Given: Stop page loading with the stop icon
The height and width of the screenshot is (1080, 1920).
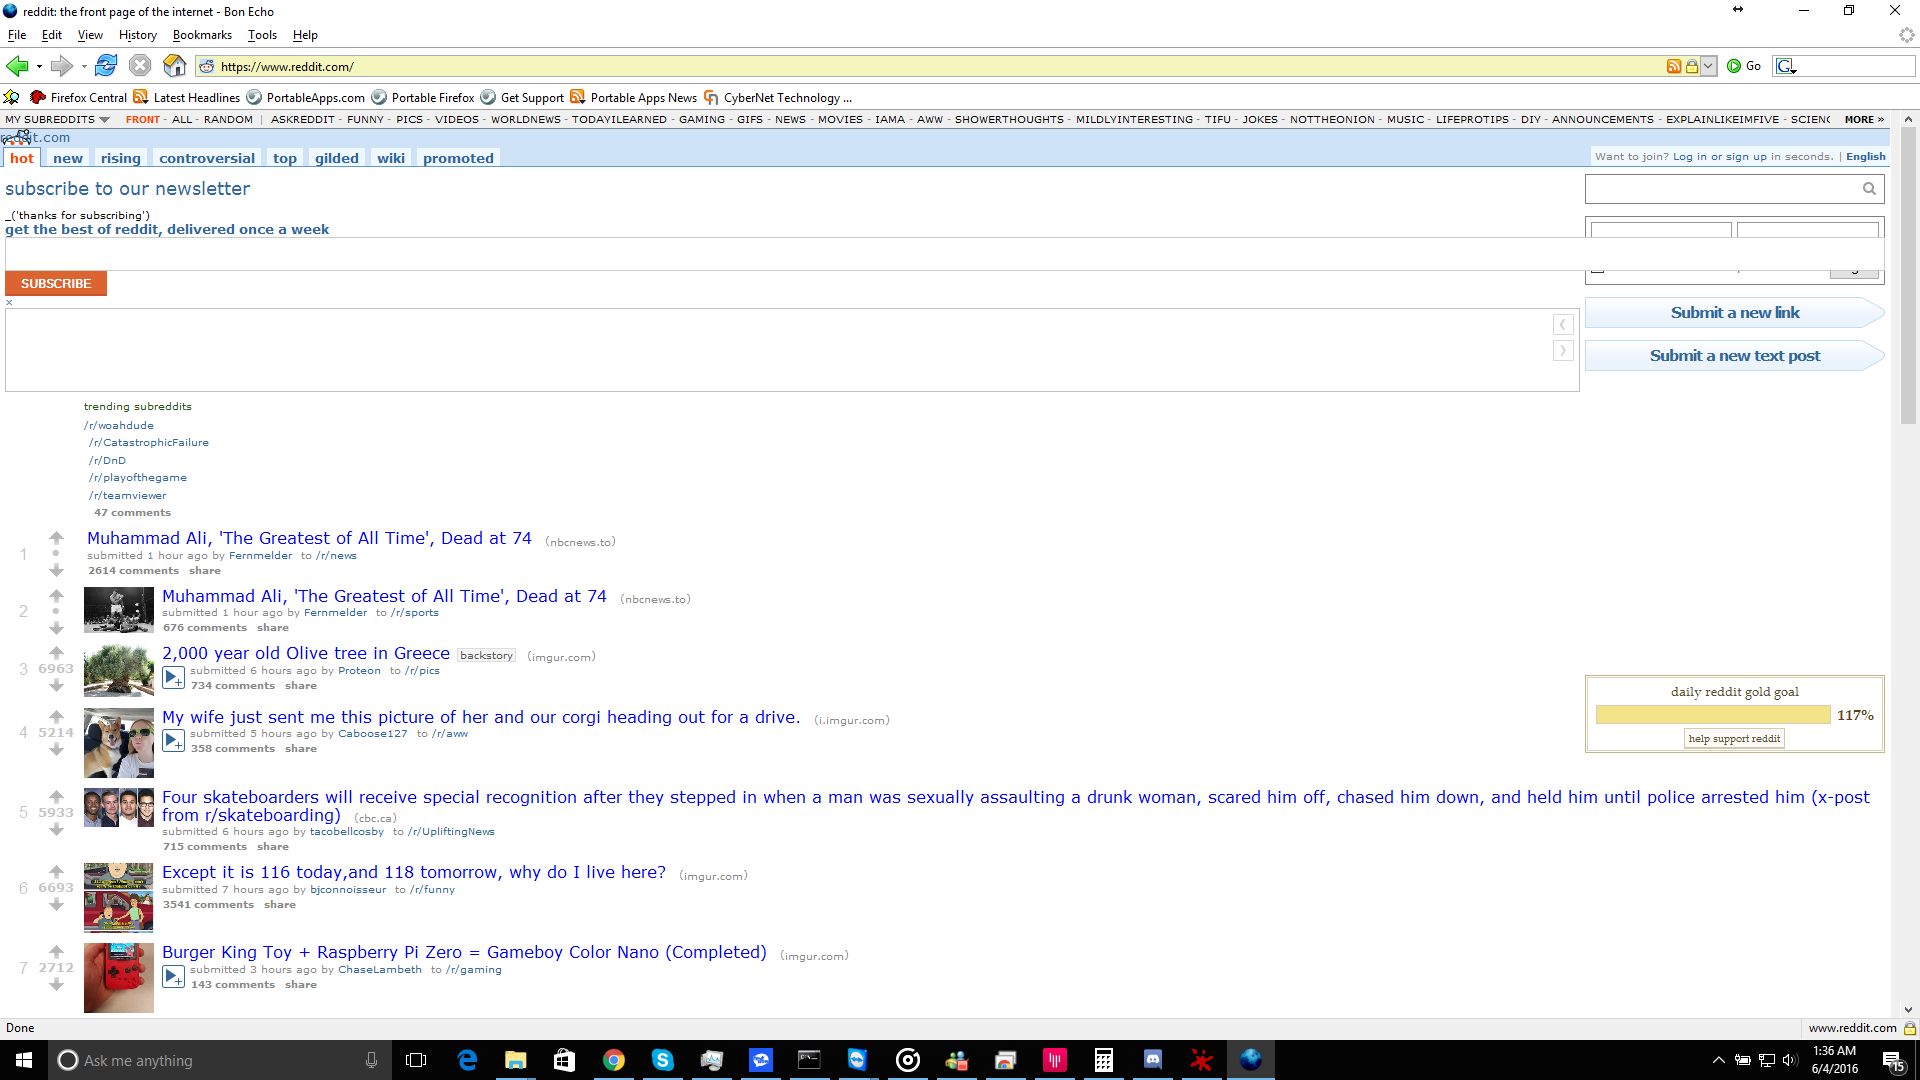Looking at the screenshot, I should [x=140, y=66].
